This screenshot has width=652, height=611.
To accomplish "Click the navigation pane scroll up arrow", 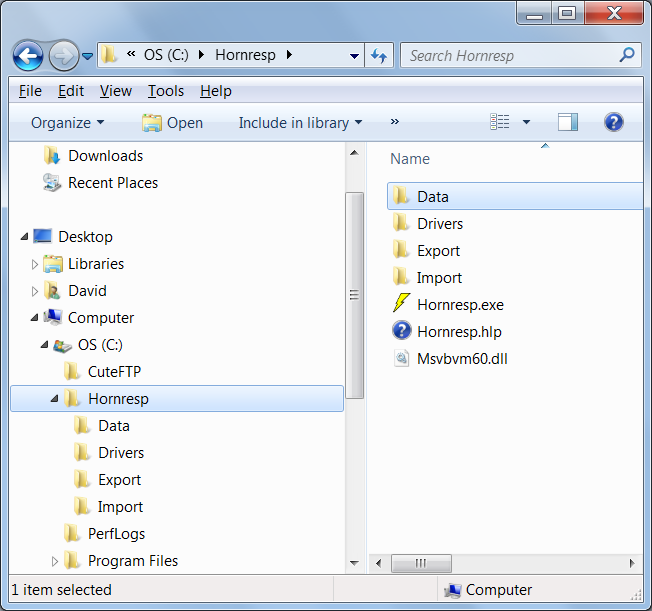I will click(x=354, y=153).
